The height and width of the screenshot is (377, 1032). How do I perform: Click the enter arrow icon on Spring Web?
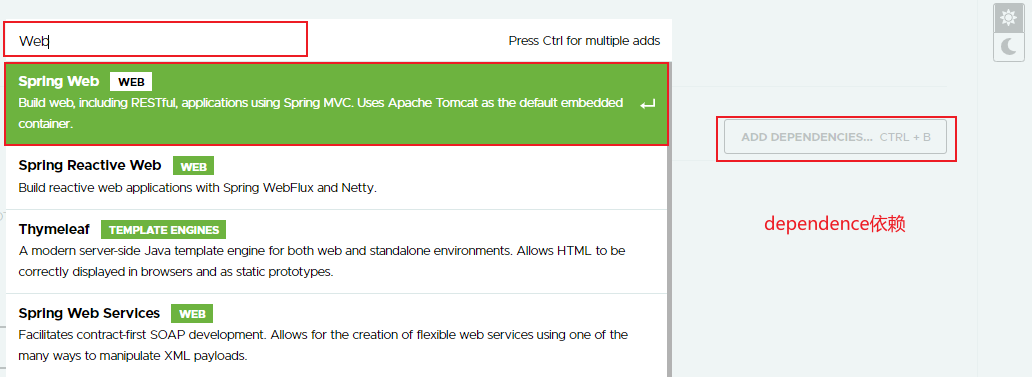click(x=648, y=104)
